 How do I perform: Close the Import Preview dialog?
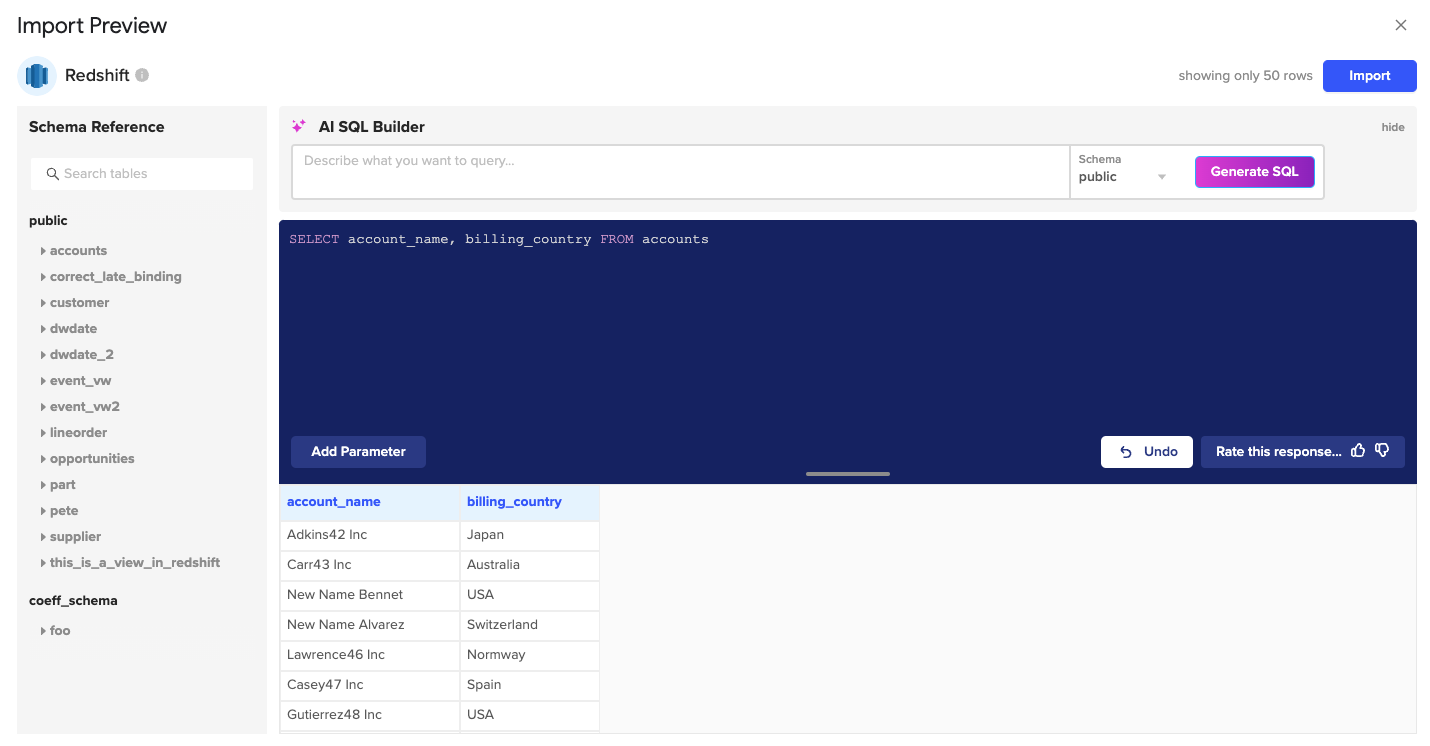pyautogui.click(x=1401, y=26)
